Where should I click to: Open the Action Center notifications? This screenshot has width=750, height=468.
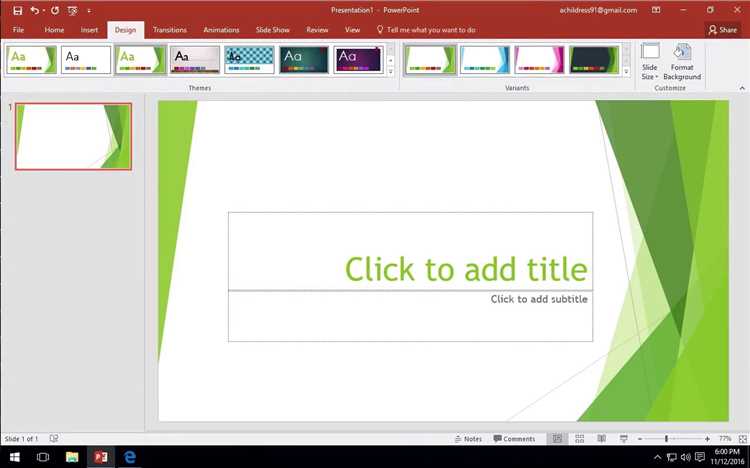tap(700, 457)
